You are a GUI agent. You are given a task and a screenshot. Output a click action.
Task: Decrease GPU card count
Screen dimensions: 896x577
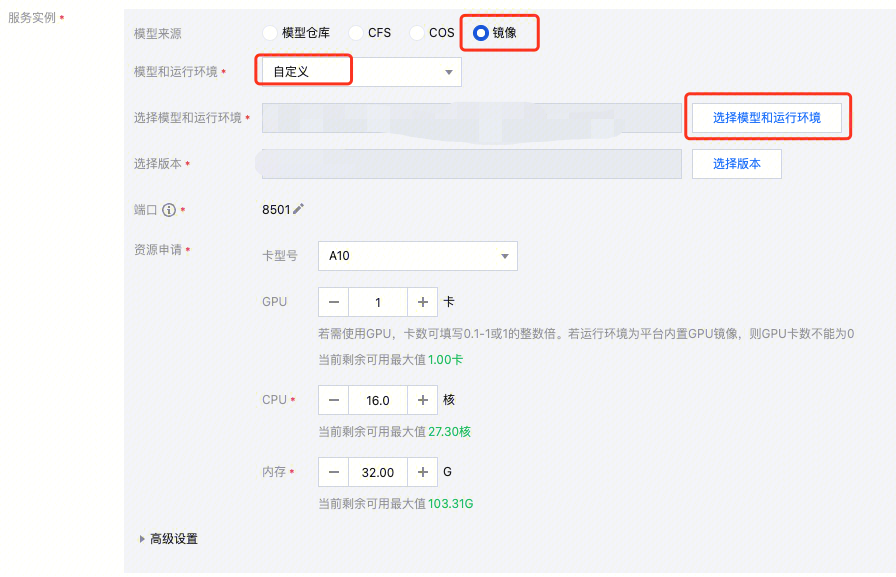[334, 302]
